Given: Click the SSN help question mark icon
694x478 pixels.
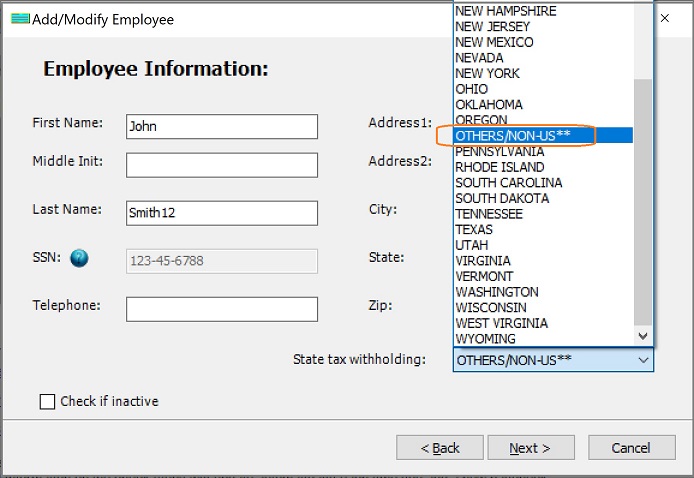Looking at the screenshot, I should 79,259.
